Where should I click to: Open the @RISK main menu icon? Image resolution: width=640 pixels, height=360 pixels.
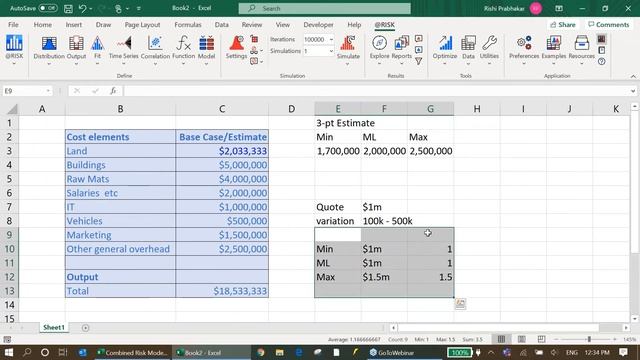click(x=14, y=47)
